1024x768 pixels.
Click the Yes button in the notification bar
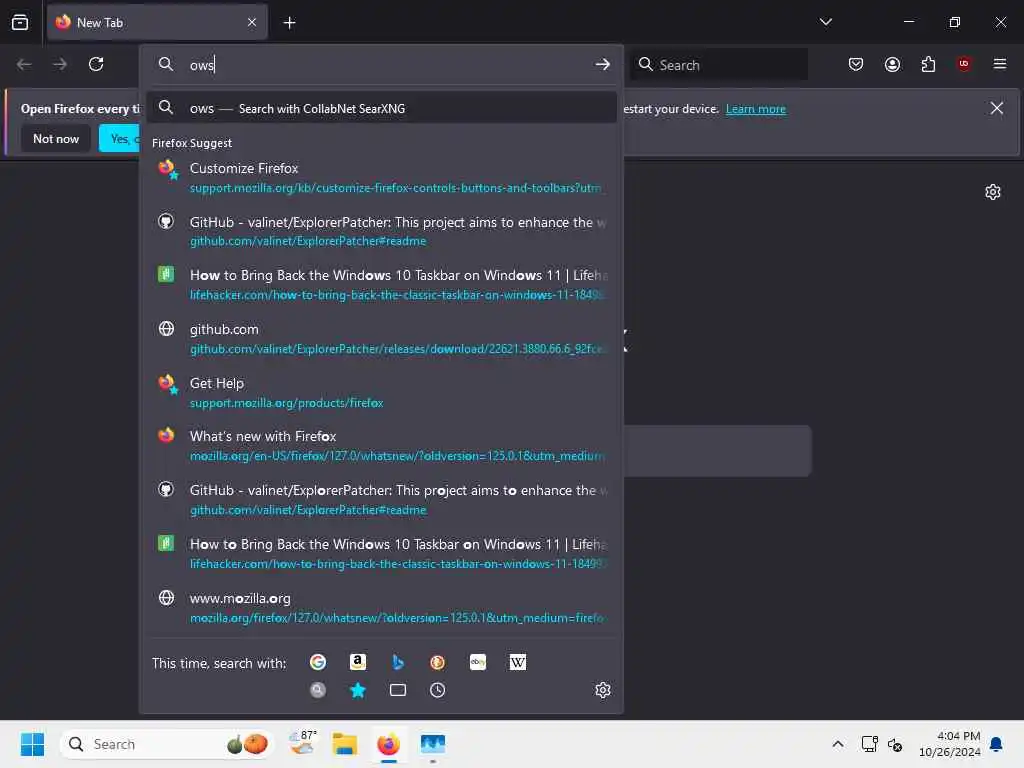(x=120, y=138)
